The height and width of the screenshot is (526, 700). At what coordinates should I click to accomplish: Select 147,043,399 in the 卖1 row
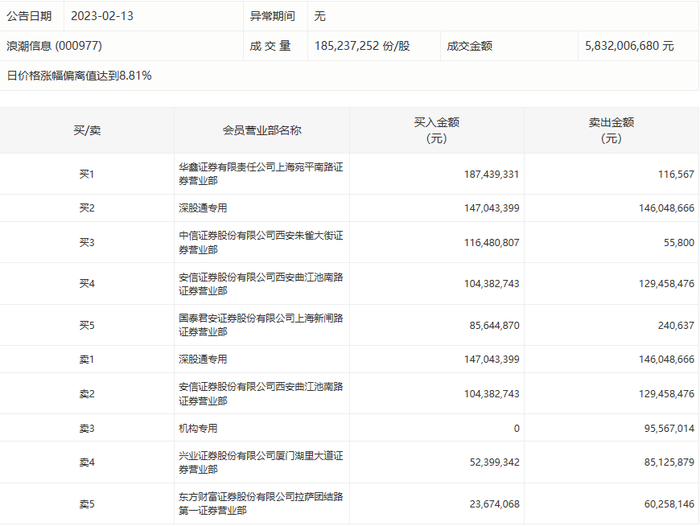point(492,359)
